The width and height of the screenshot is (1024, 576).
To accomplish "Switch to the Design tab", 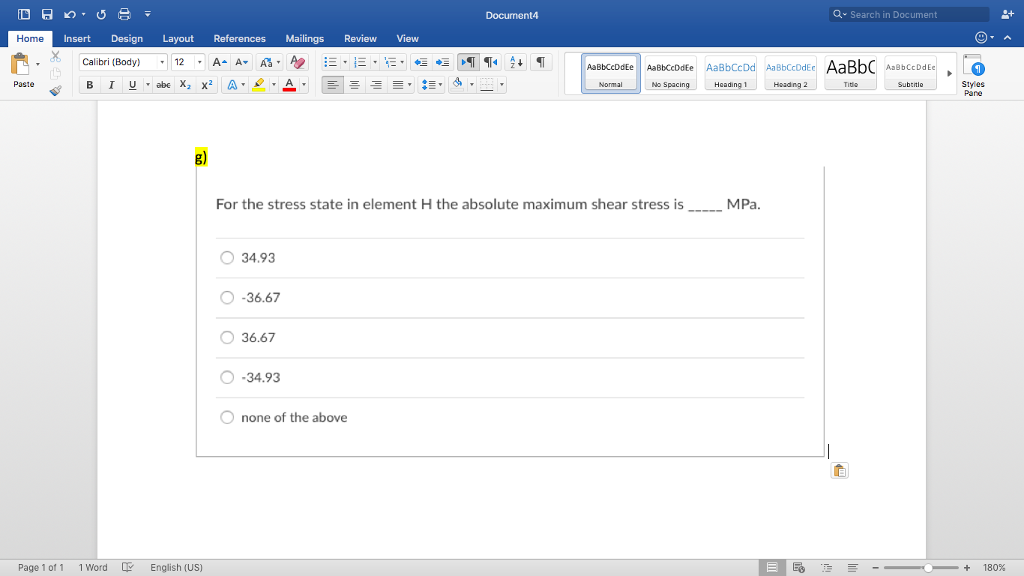I will 127,39.
